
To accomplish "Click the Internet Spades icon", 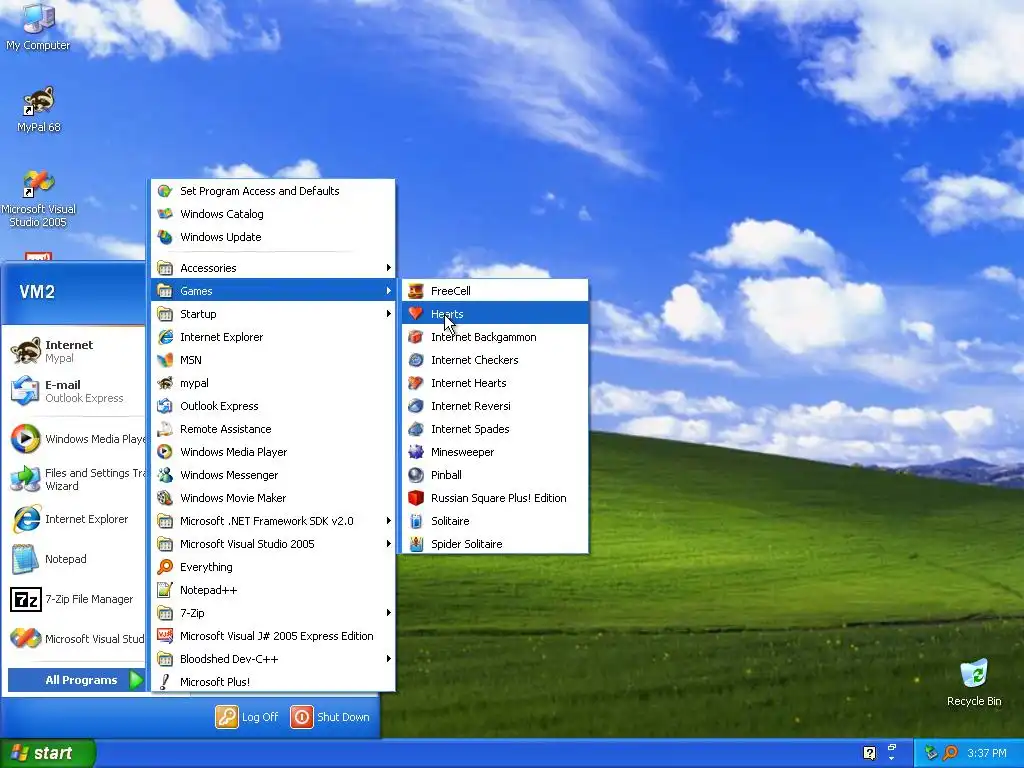I will click(415, 429).
